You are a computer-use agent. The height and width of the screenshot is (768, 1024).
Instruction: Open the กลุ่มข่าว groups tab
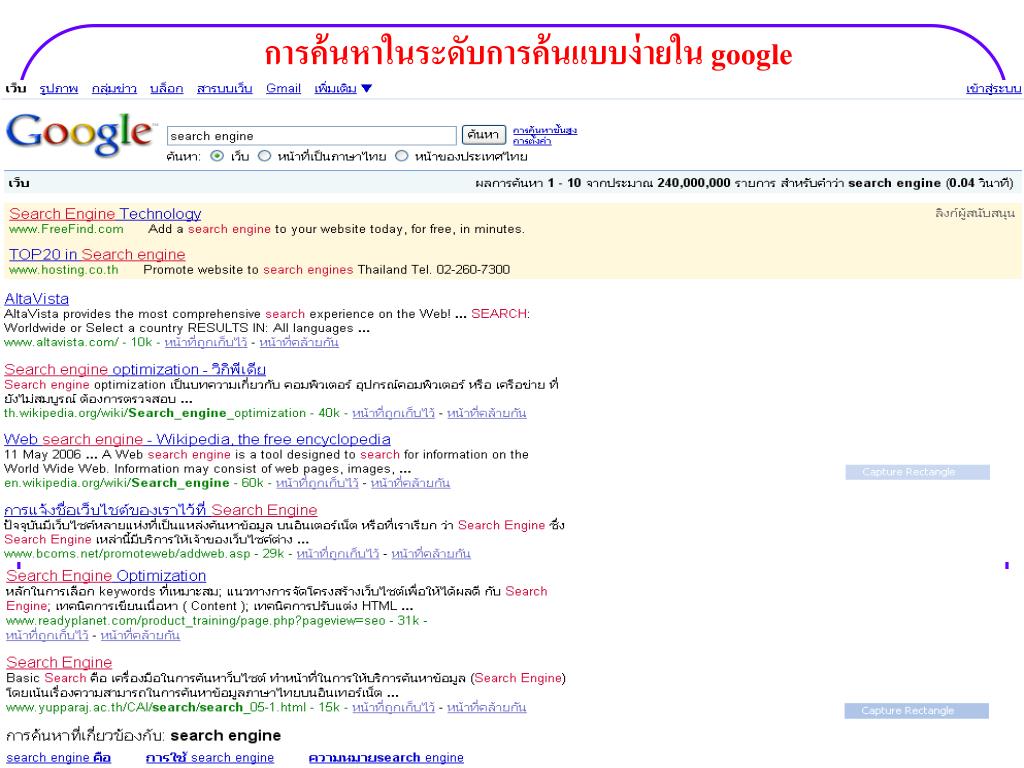pyautogui.click(x=114, y=89)
